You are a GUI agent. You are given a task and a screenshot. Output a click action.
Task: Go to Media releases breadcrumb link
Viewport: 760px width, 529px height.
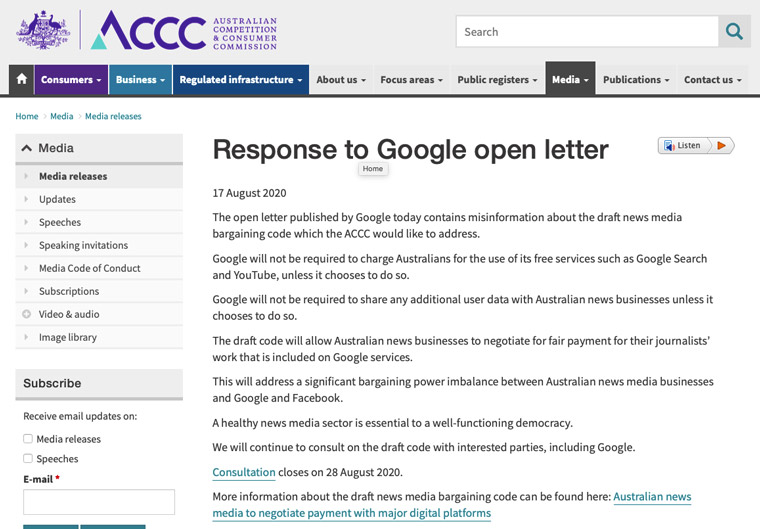(x=113, y=116)
